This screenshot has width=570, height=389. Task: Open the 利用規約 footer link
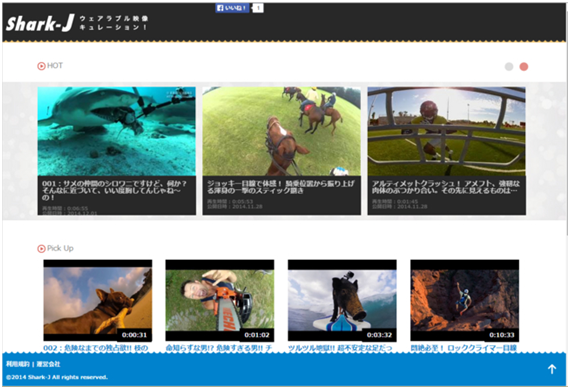tap(17, 364)
